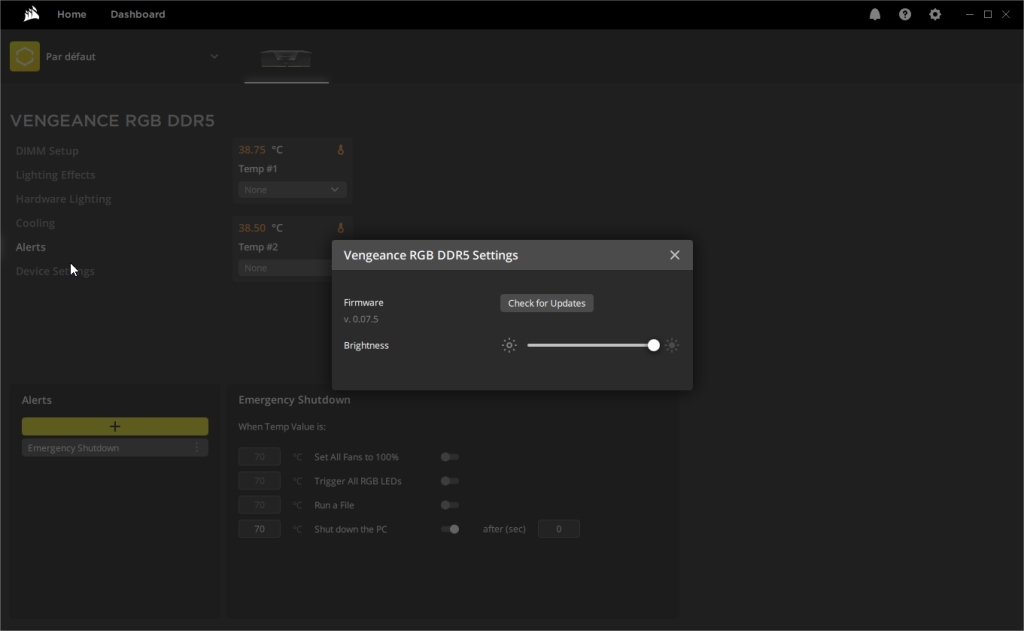1024x631 pixels.
Task: Adjust the Brightness slider handle
Action: tap(653, 346)
